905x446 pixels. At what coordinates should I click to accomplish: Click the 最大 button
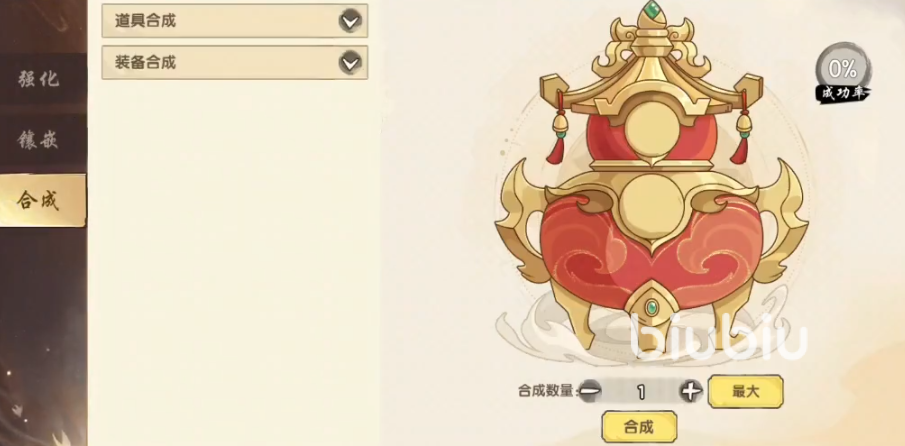pos(746,391)
